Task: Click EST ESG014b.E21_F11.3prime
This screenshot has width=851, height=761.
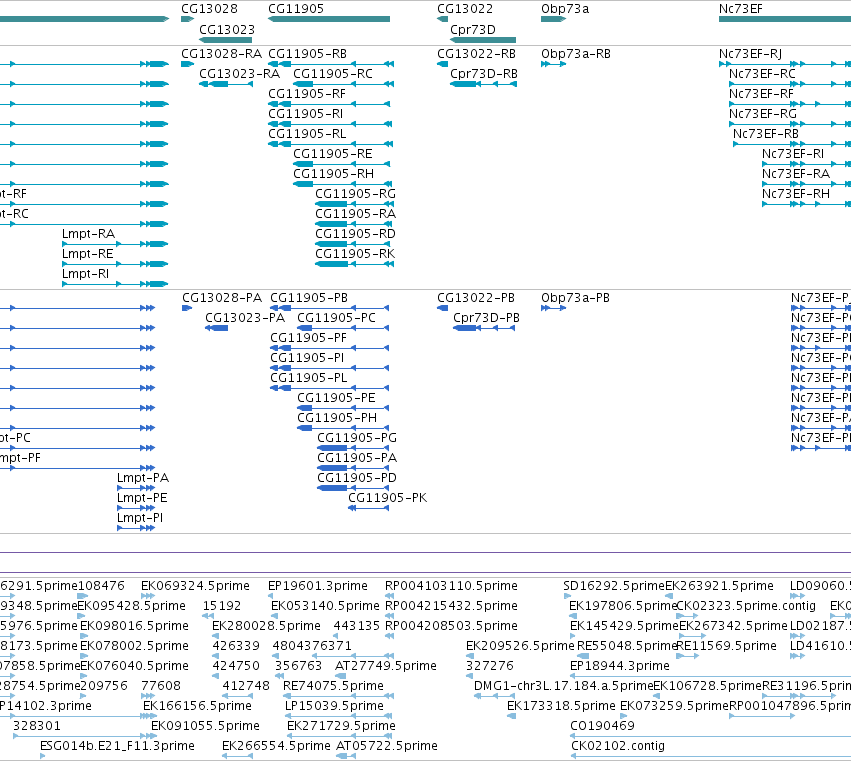Action: coord(117,746)
